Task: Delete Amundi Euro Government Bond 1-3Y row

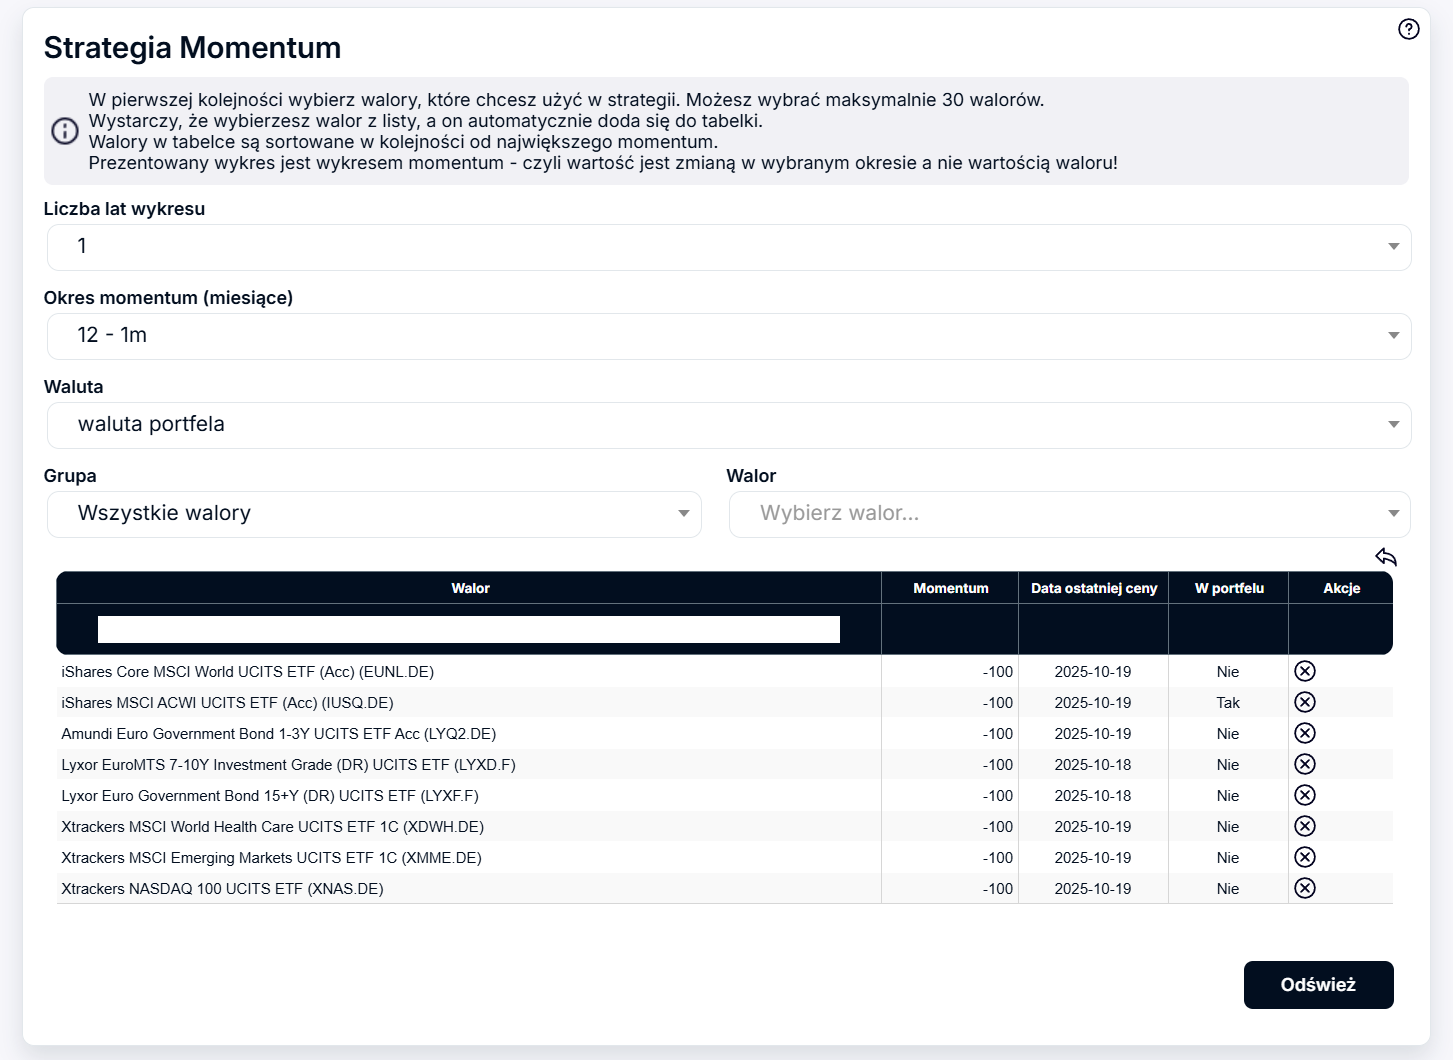Action: pyautogui.click(x=1304, y=733)
